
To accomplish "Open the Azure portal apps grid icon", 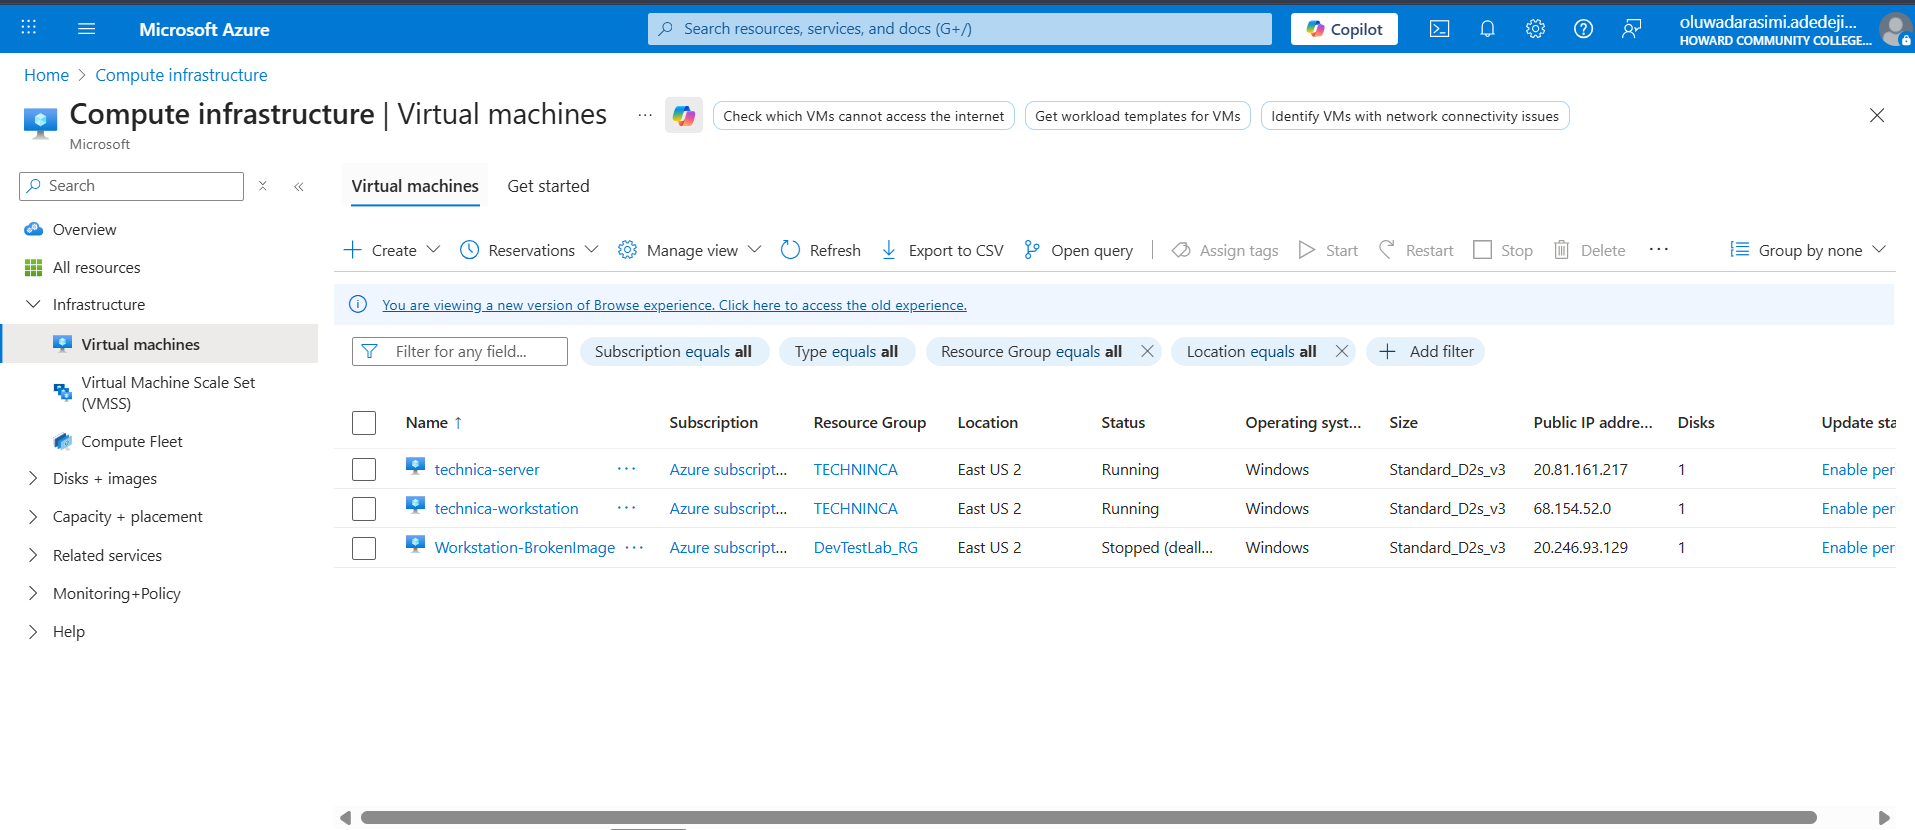I will click(28, 28).
